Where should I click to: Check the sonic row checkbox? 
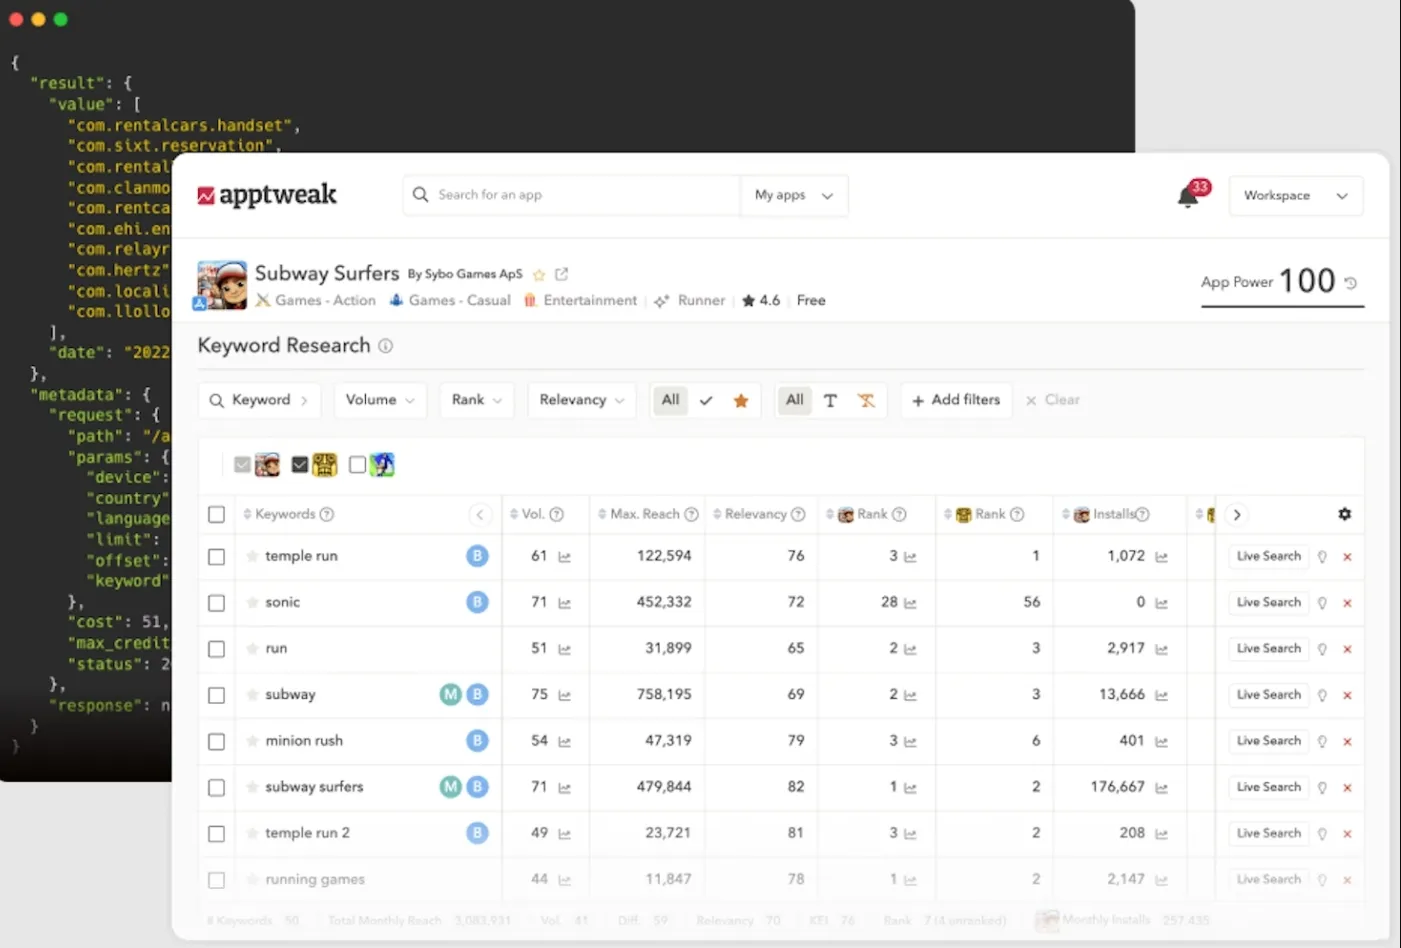tap(216, 603)
